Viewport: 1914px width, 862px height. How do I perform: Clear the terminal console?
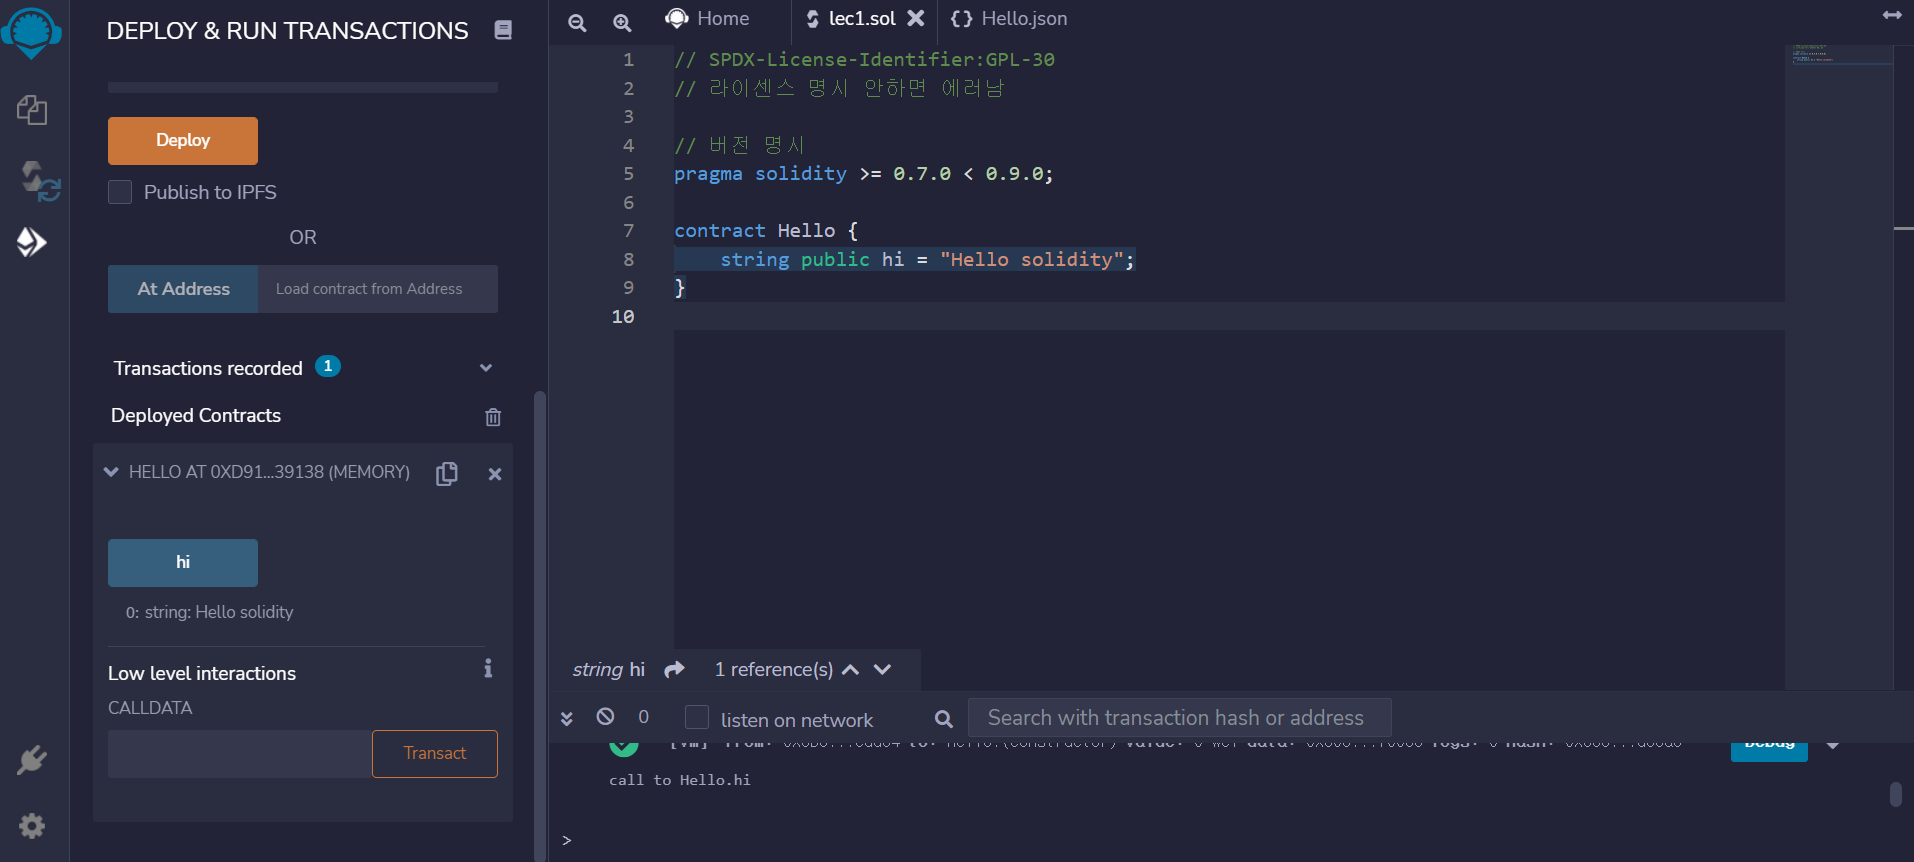click(x=605, y=716)
